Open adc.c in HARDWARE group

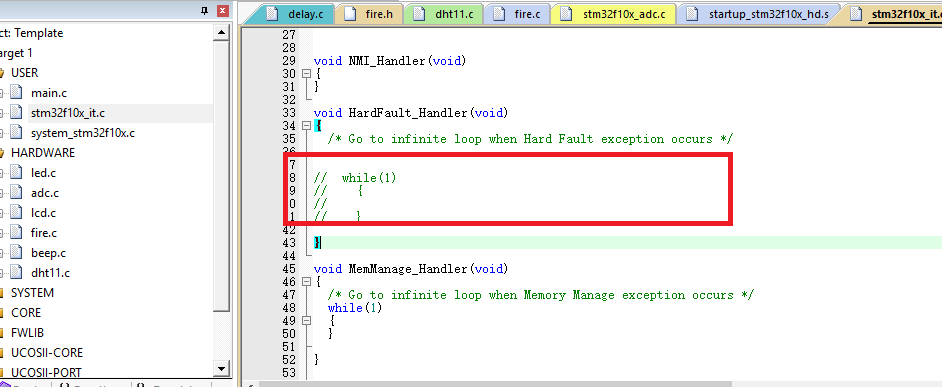click(44, 193)
